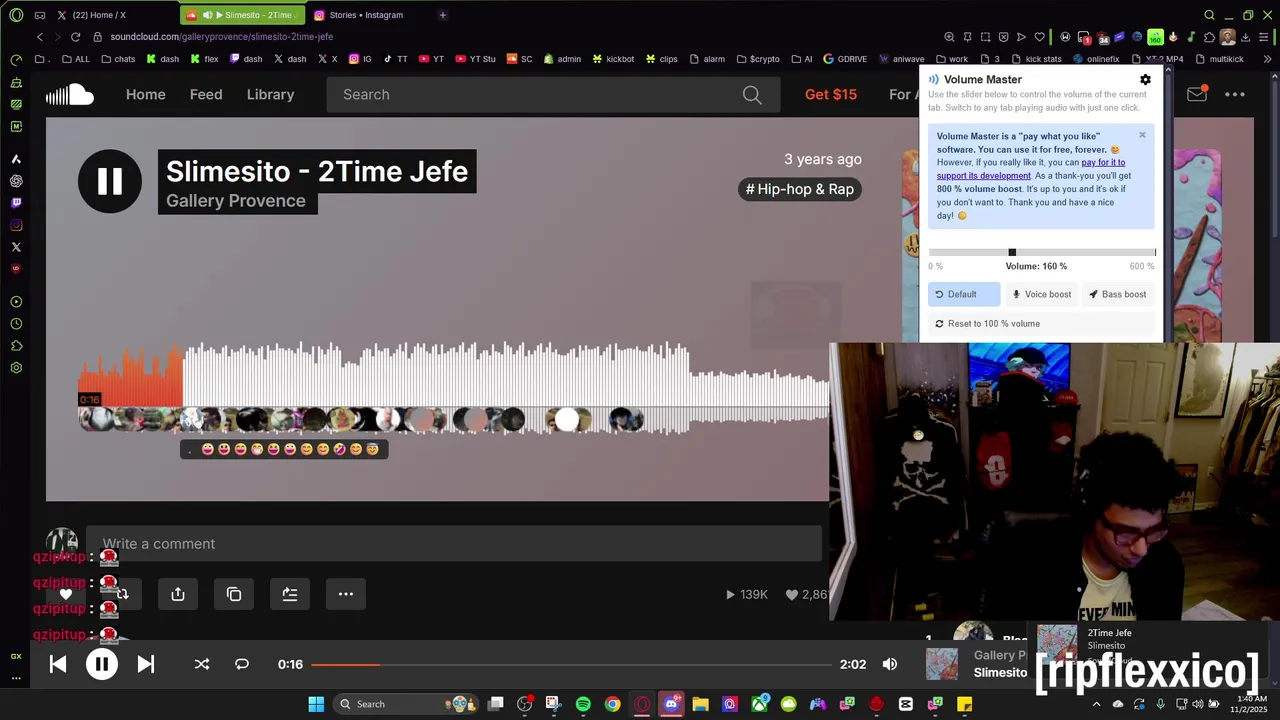1280x720 pixels.
Task: Click the waveform to seek the track
Action: coord(454,388)
